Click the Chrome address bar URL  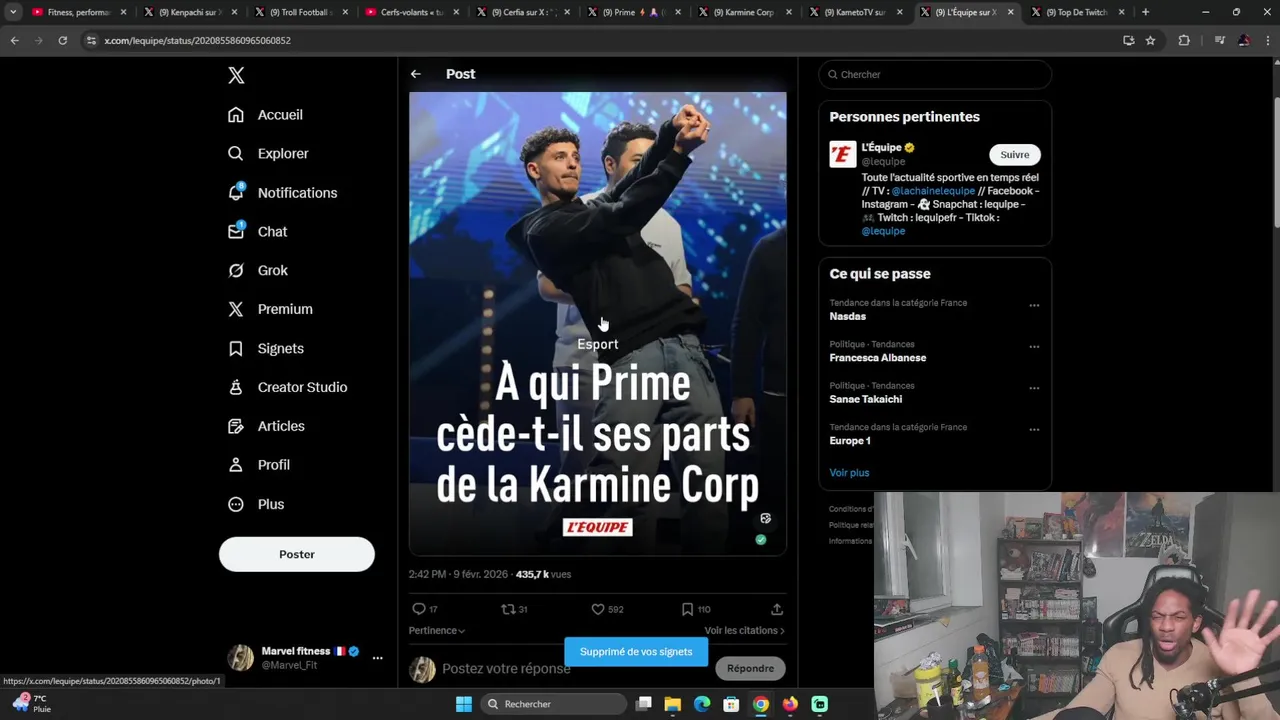(197, 40)
